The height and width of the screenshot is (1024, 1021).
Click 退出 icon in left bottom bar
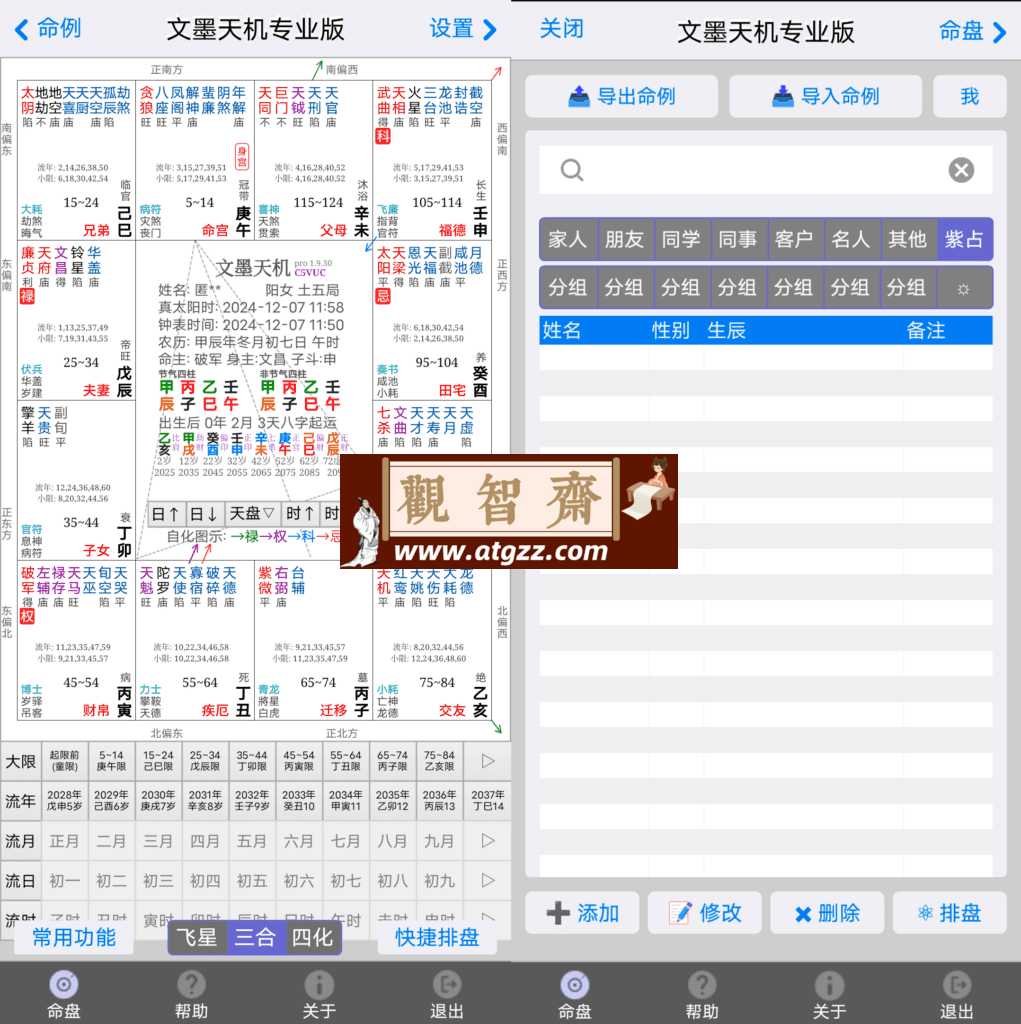pyautogui.click(x=447, y=996)
